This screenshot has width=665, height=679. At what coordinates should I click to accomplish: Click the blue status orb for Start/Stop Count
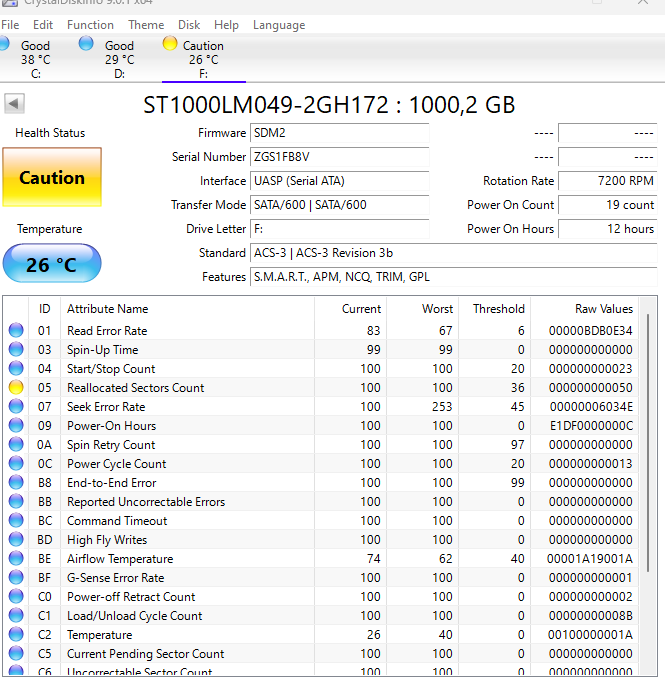point(16,368)
